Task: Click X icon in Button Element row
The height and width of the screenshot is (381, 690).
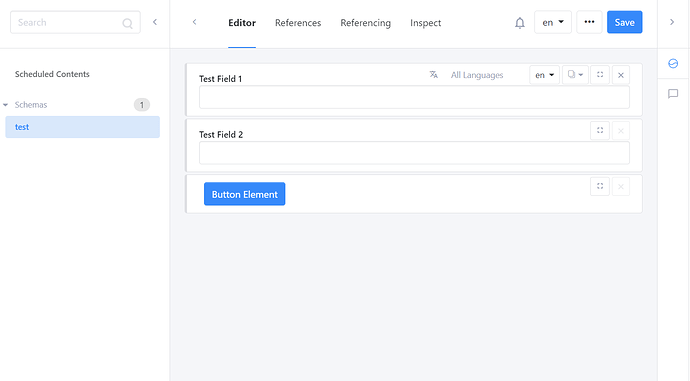Action: click(621, 187)
